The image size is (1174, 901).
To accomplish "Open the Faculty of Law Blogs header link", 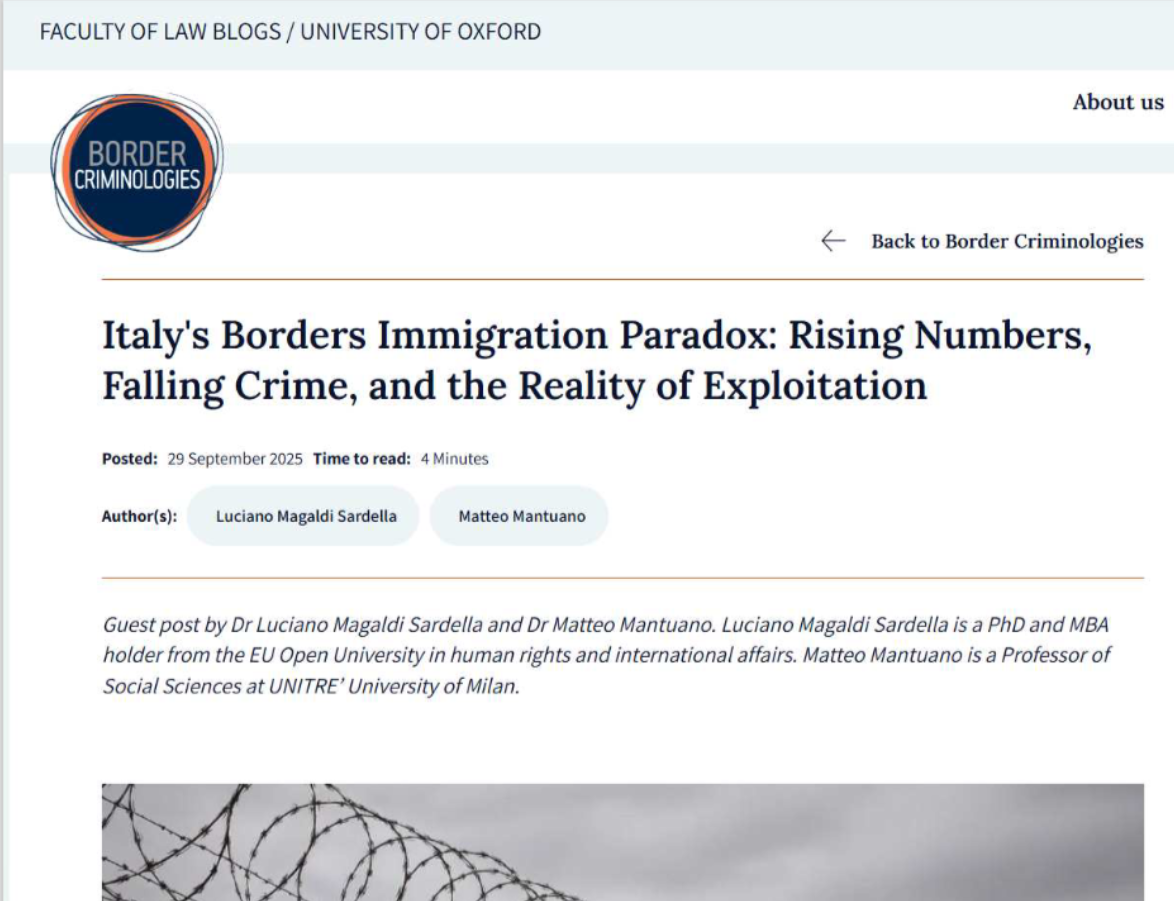I will pyautogui.click(x=290, y=31).
